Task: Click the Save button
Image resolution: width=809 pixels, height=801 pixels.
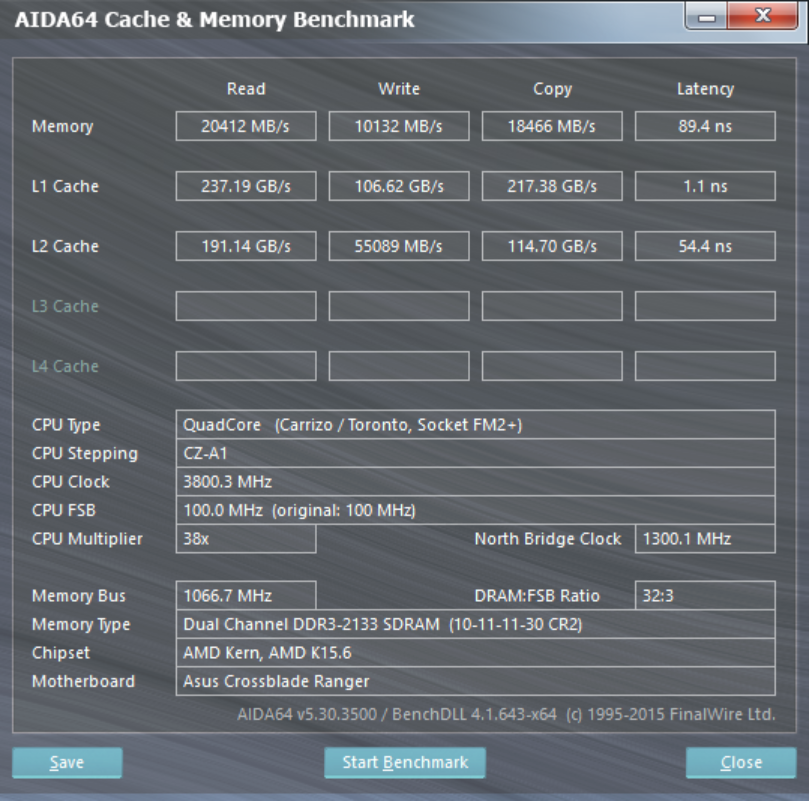Action: tap(66, 762)
